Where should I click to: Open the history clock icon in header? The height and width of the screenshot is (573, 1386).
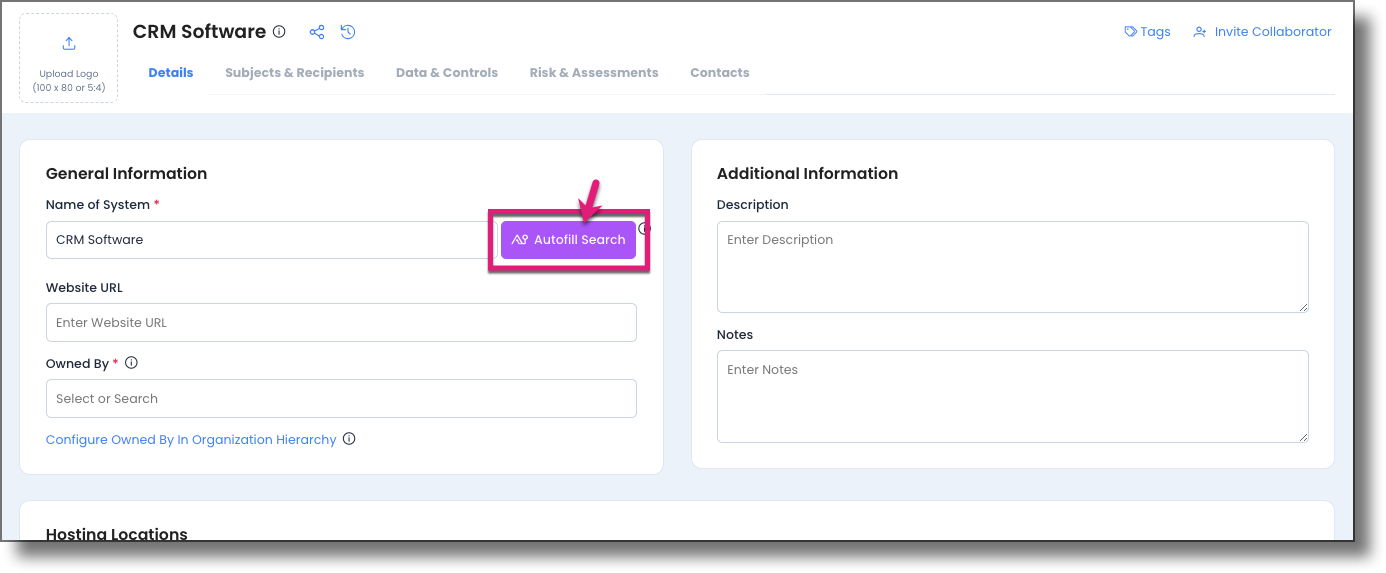pos(348,32)
